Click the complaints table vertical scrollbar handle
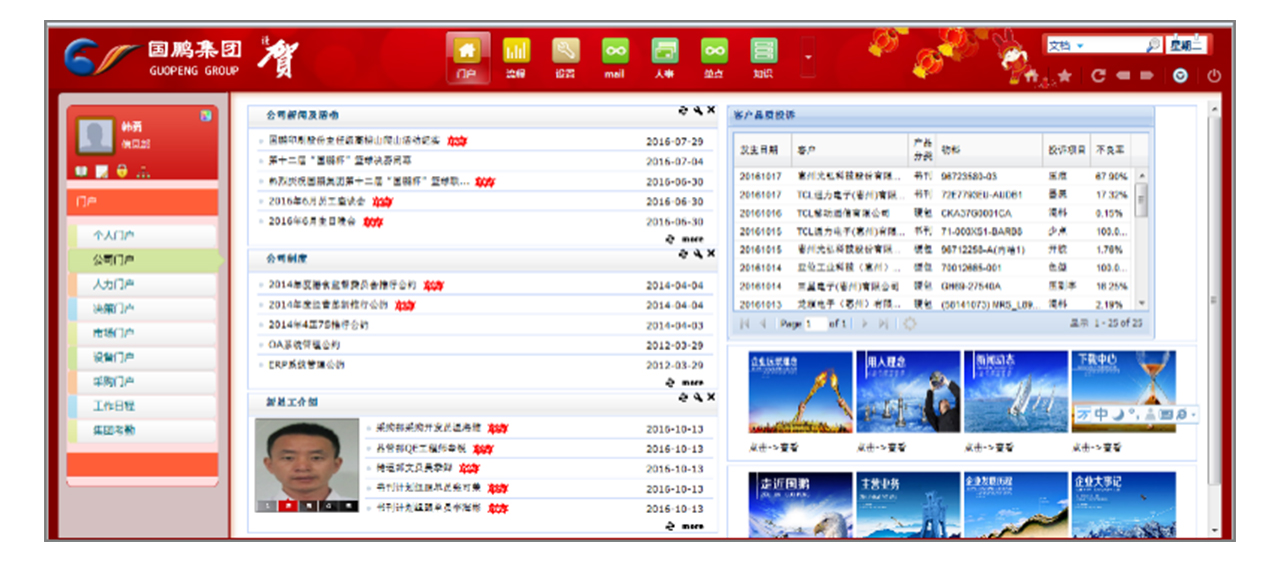 pyautogui.click(x=1142, y=199)
